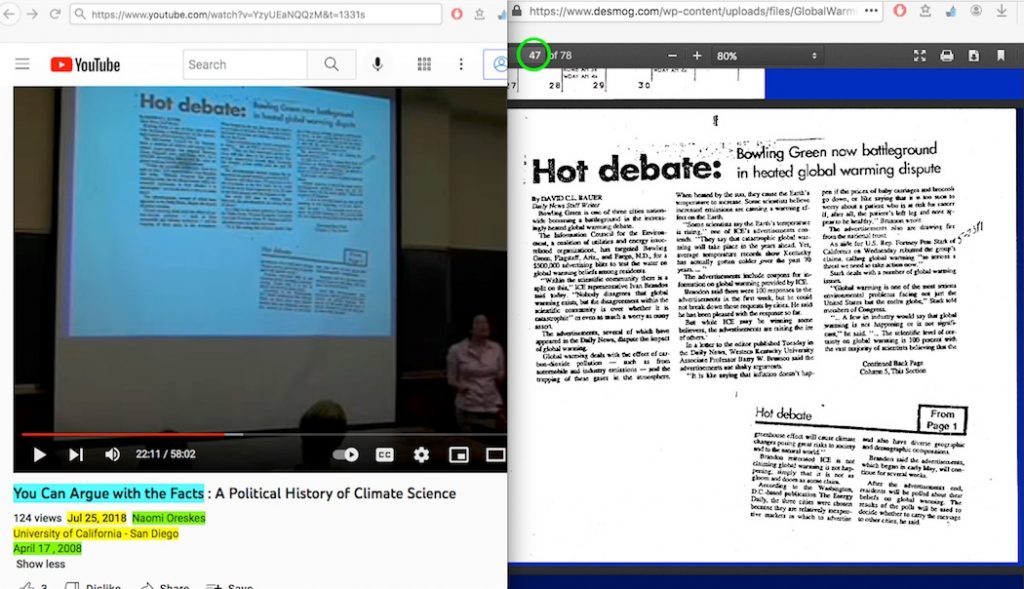Mute the video volume

click(x=112, y=455)
